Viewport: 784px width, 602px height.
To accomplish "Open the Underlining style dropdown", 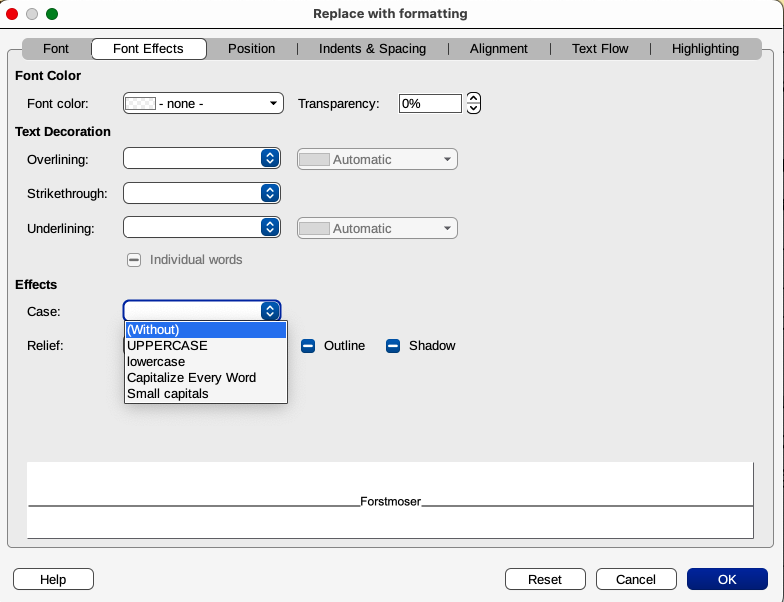I will tap(202, 228).
